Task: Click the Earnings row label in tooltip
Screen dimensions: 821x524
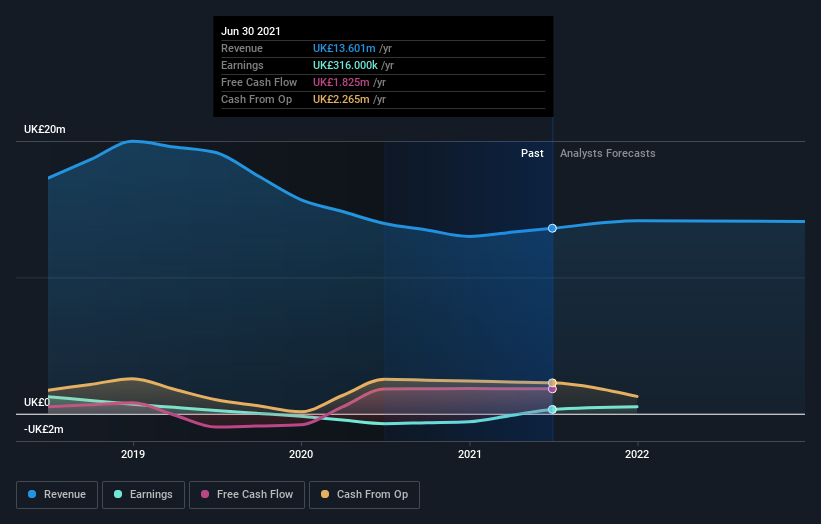Action: (x=242, y=65)
